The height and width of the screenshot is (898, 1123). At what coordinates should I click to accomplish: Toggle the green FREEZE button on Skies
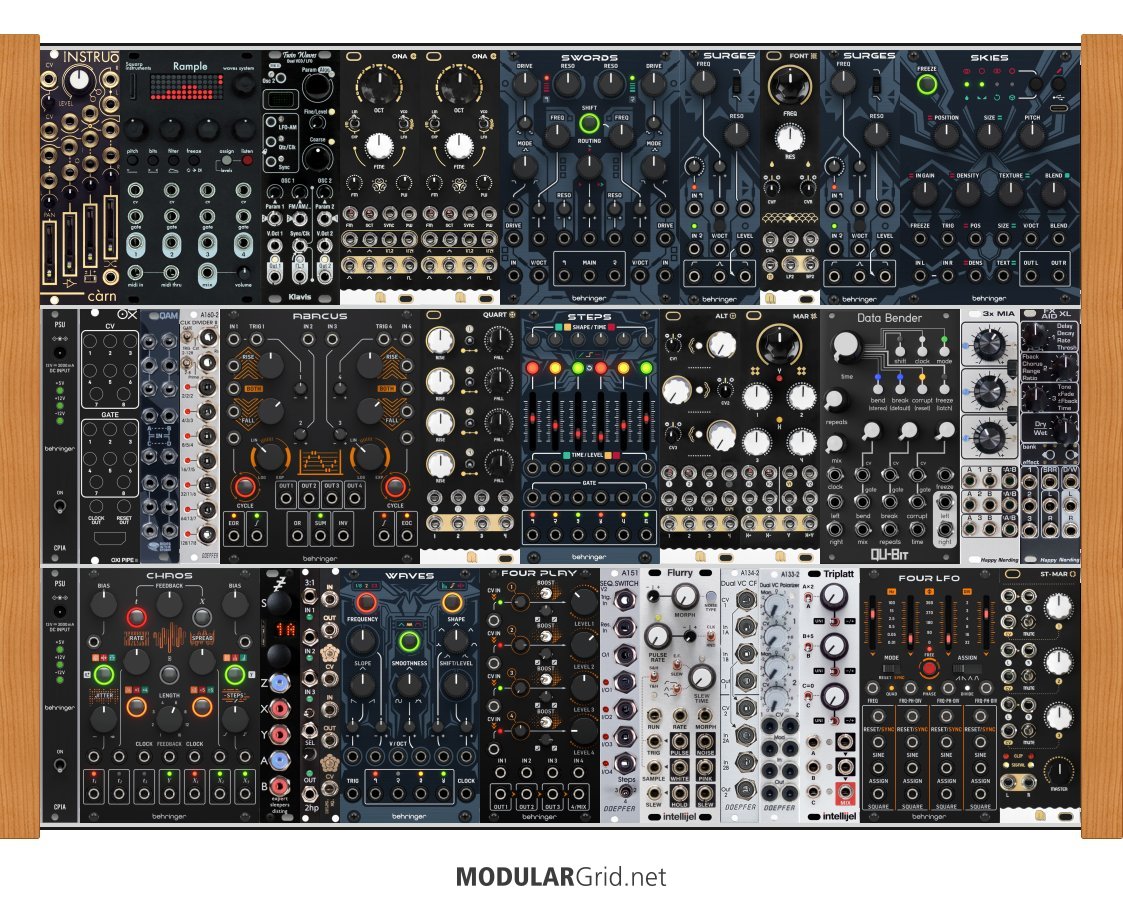tap(927, 85)
